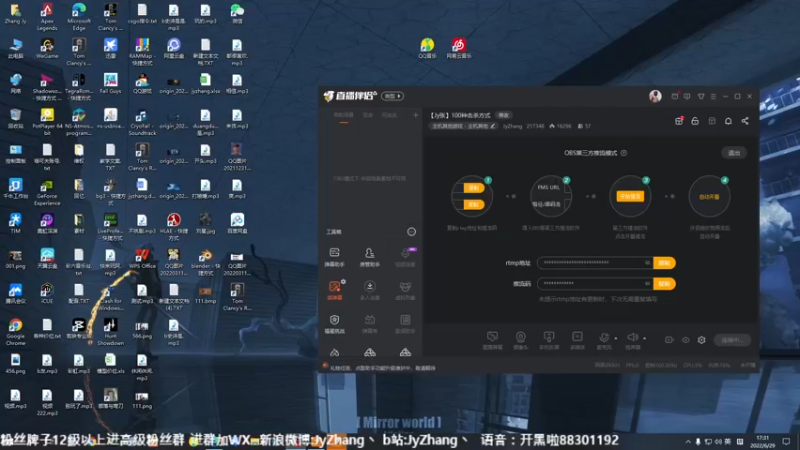Open Apex Legends desktop shortcut

tap(47, 16)
